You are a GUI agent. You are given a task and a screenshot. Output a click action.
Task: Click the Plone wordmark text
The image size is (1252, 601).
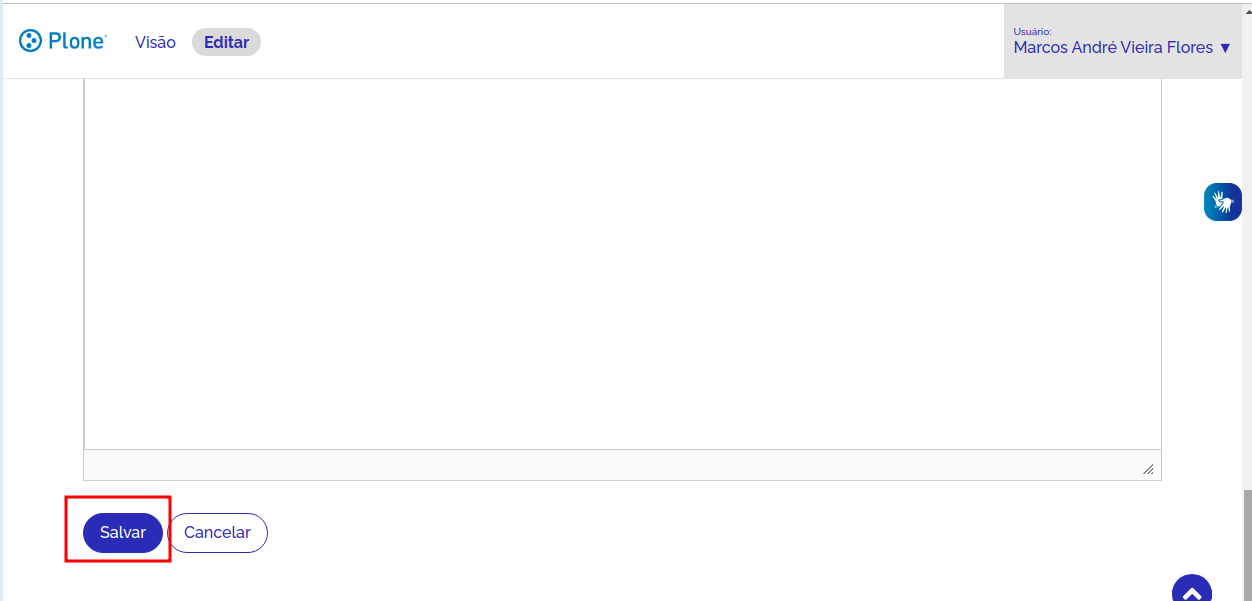point(79,41)
